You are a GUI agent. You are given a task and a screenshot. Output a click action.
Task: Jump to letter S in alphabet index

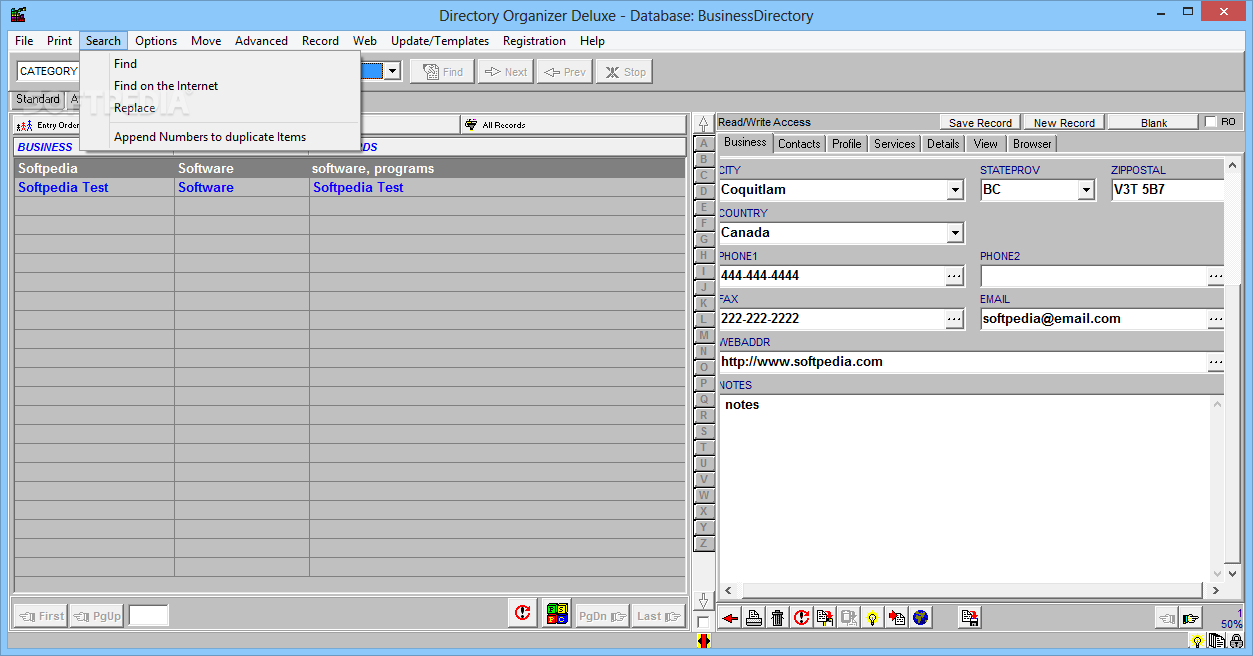click(x=704, y=431)
